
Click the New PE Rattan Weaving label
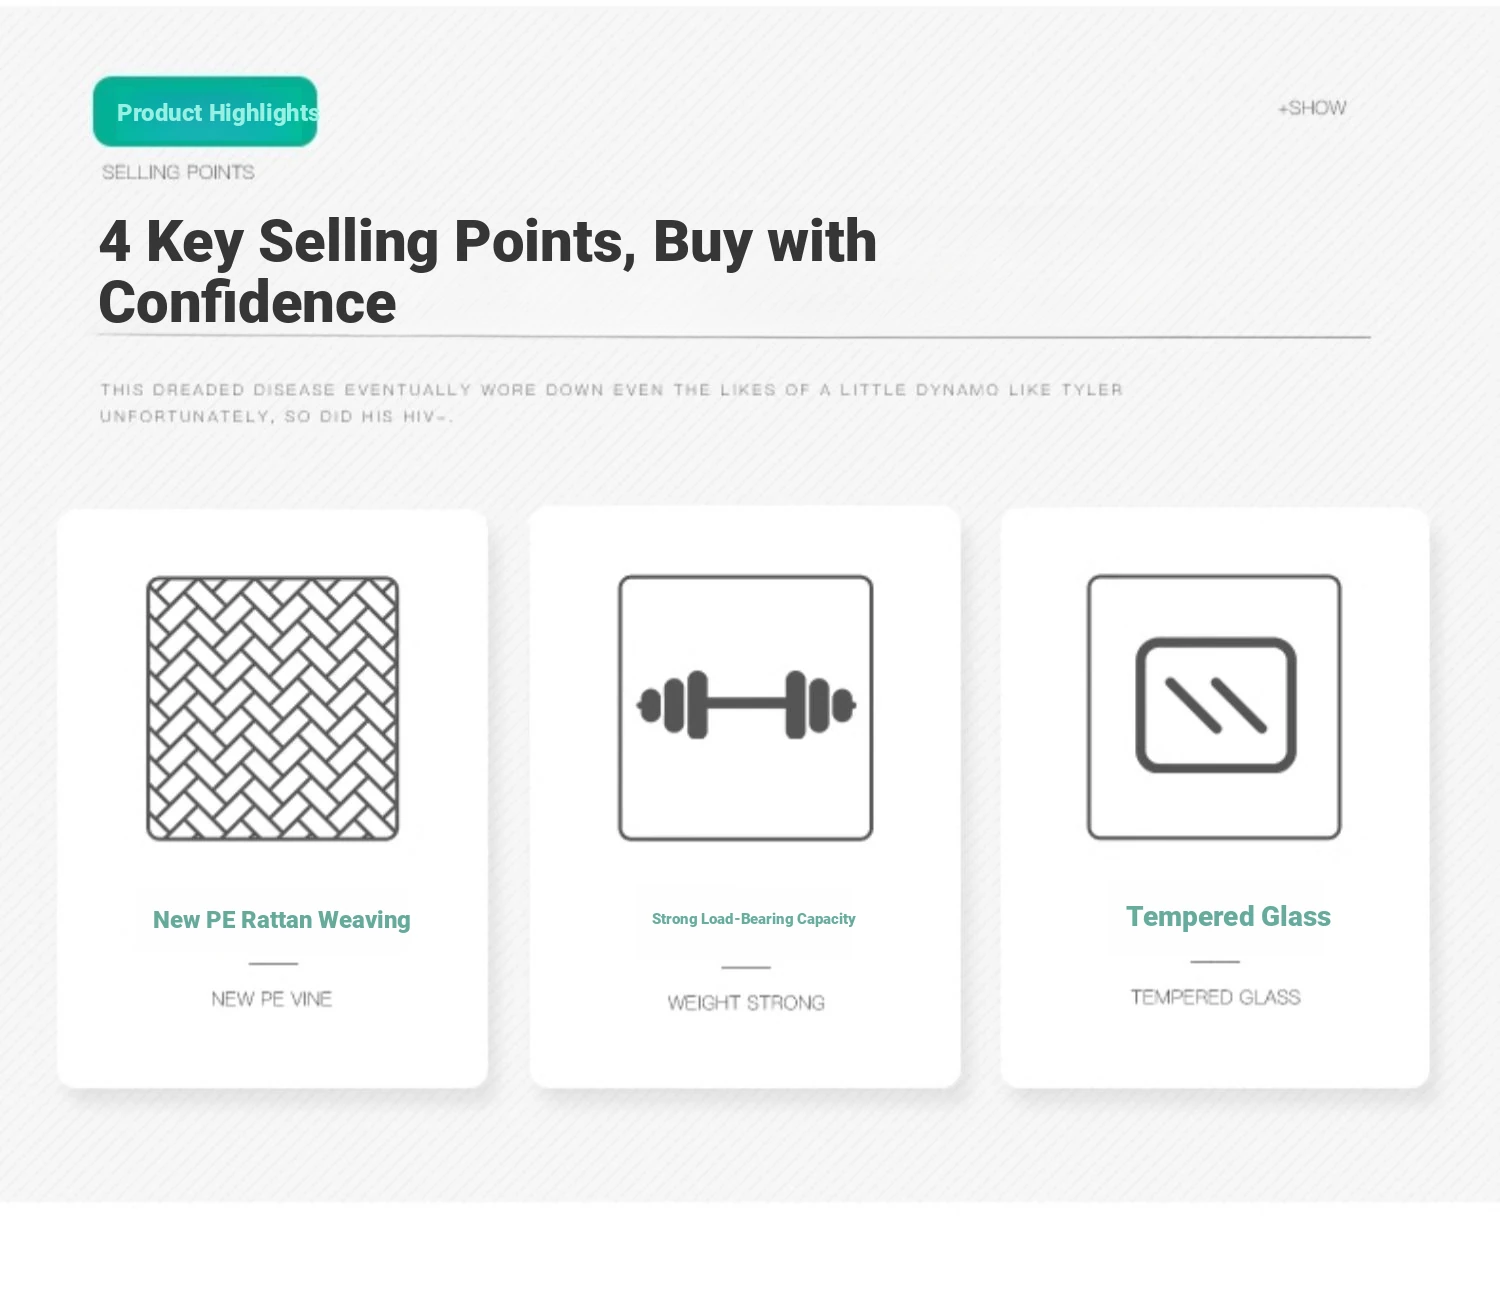282,920
